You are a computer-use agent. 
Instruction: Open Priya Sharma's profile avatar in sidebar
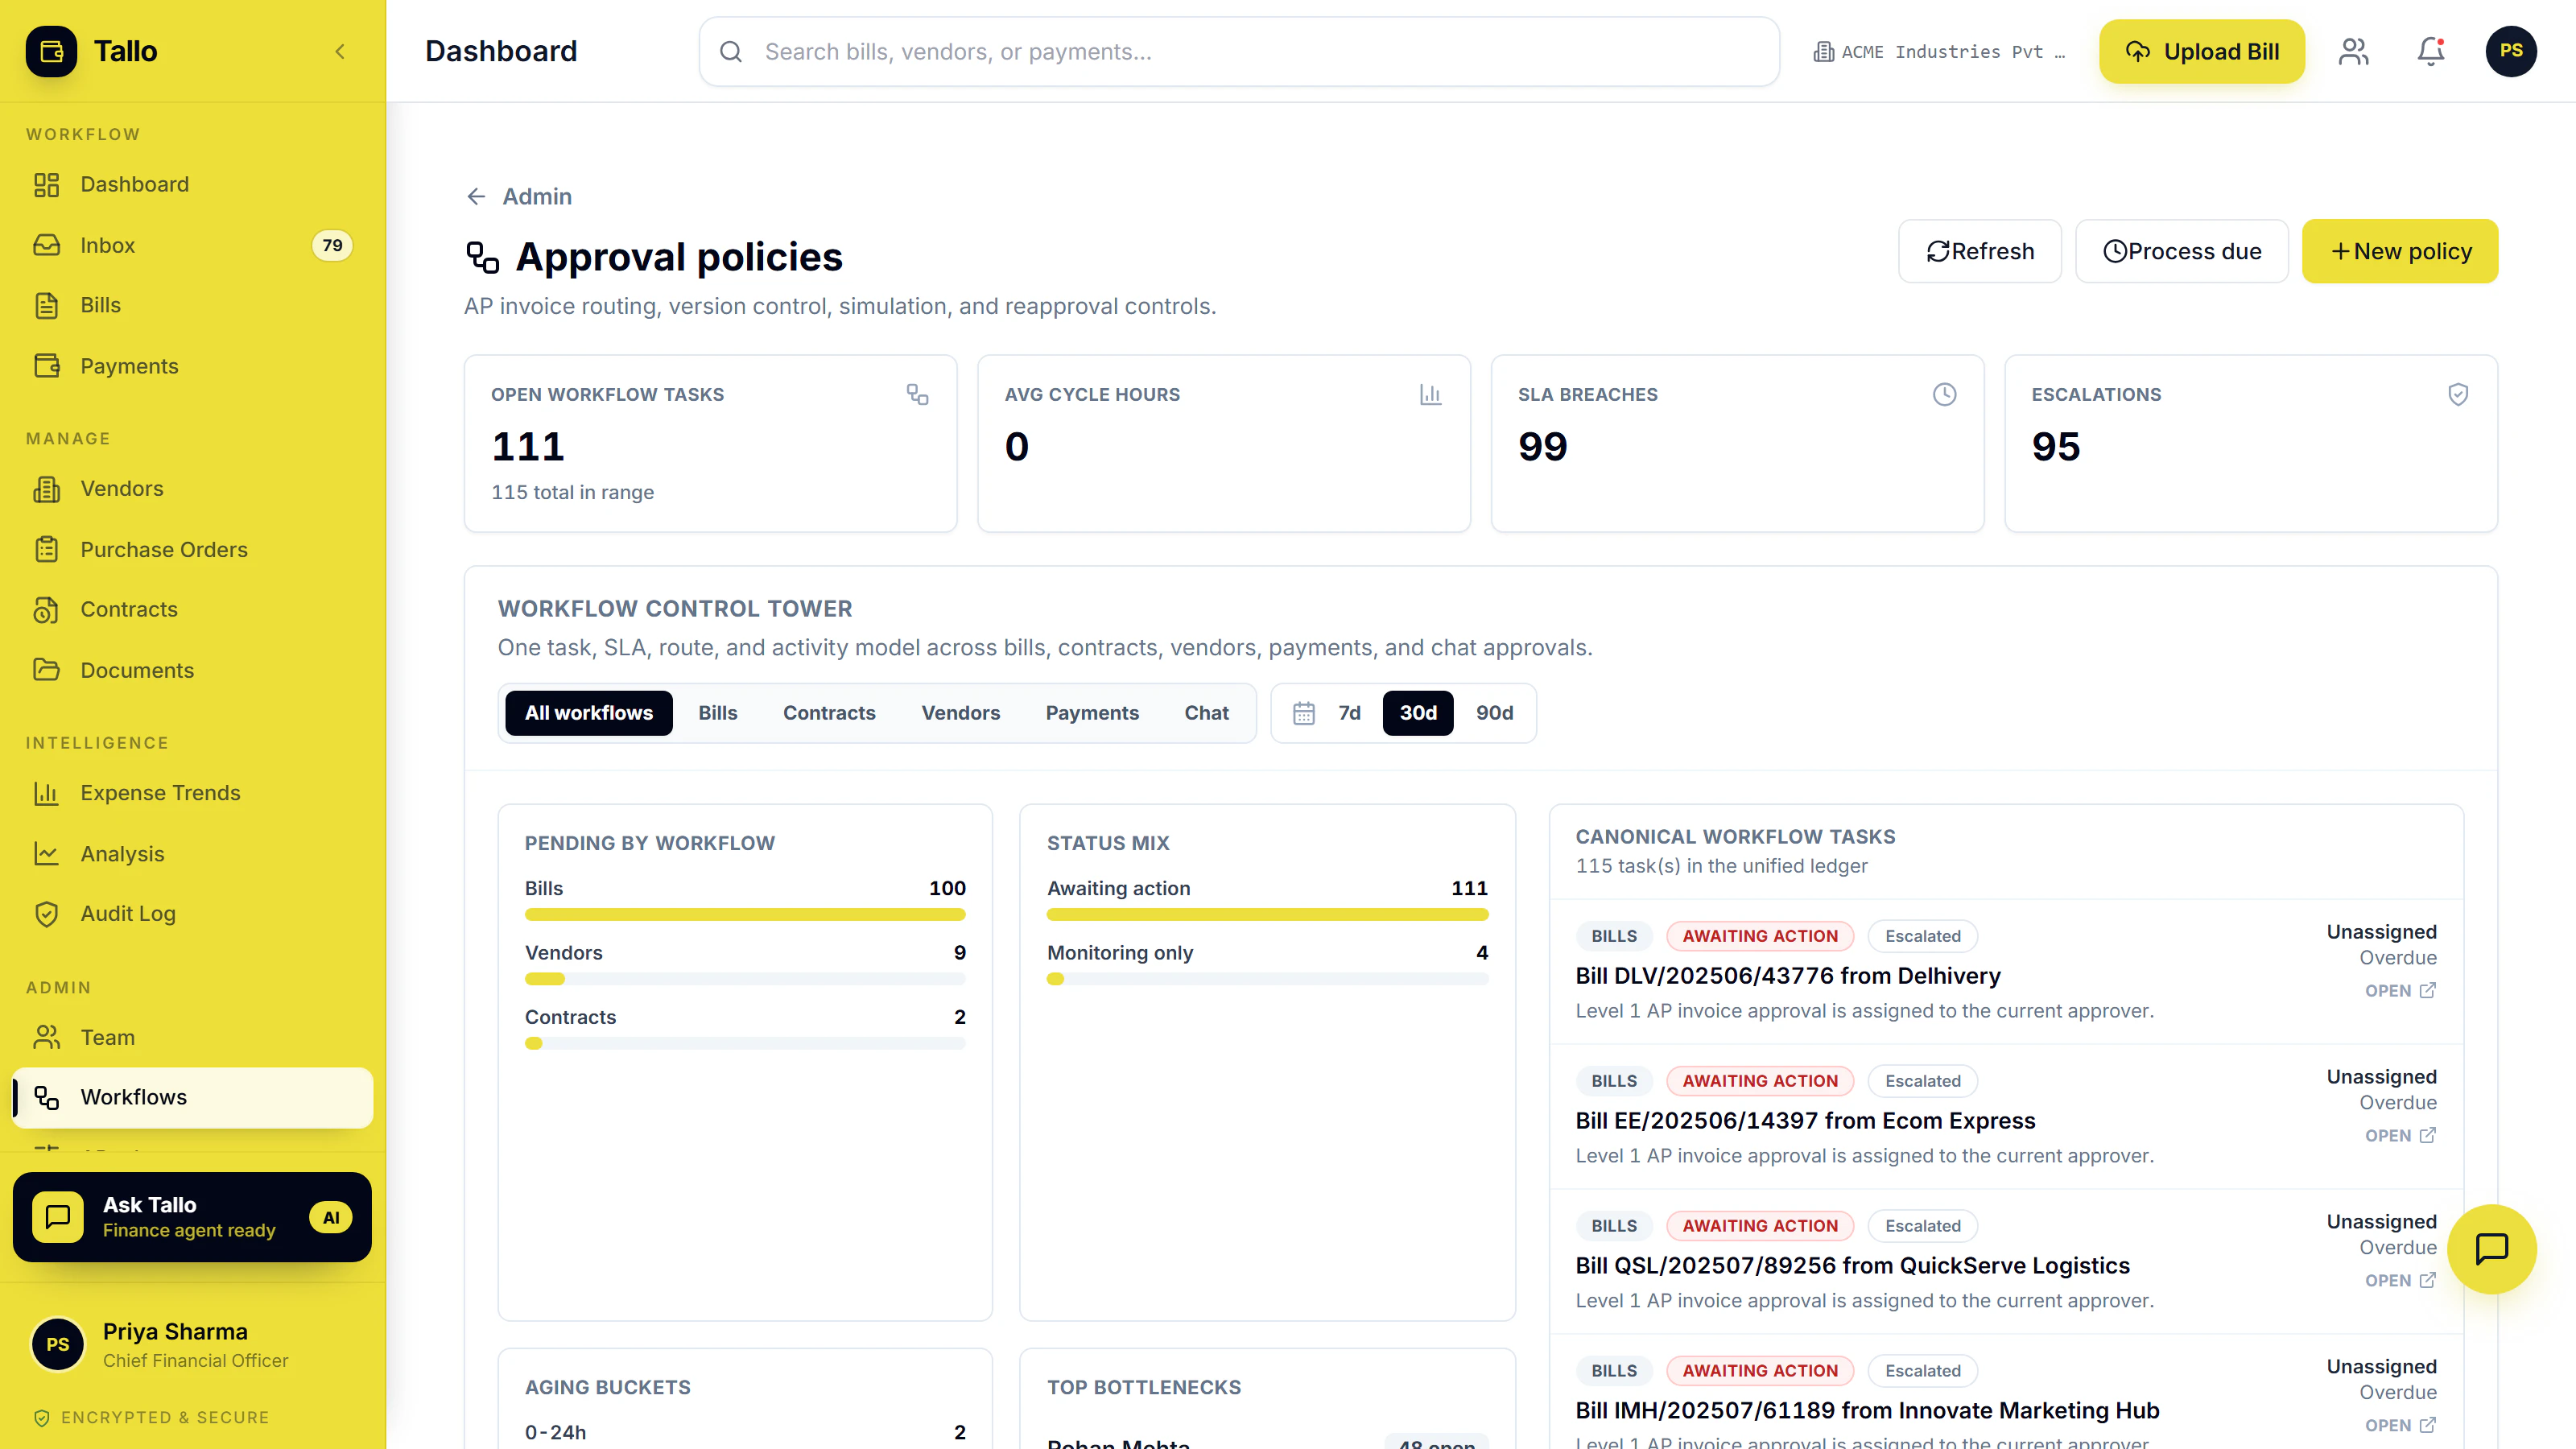[58, 1344]
